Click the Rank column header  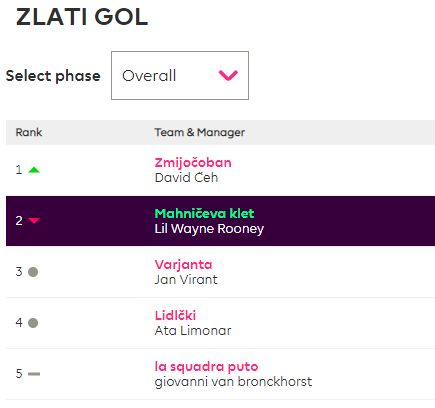click(x=29, y=132)
